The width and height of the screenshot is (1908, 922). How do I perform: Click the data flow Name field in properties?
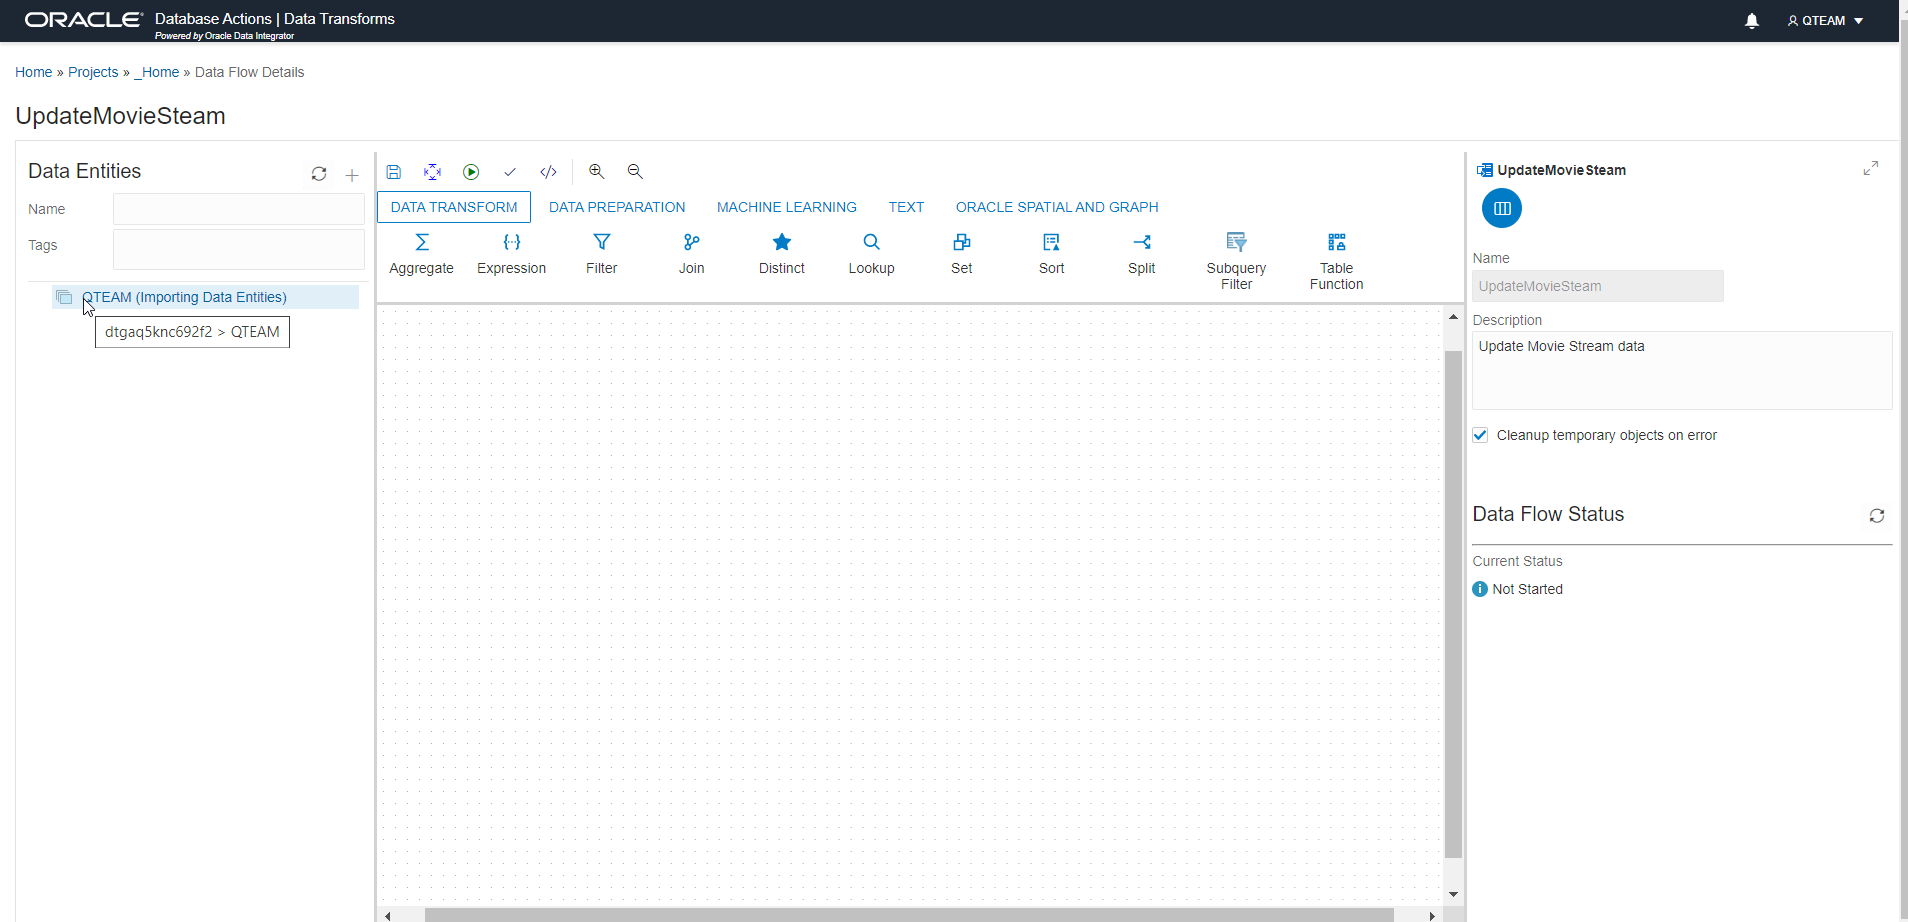coord(1598,286)
